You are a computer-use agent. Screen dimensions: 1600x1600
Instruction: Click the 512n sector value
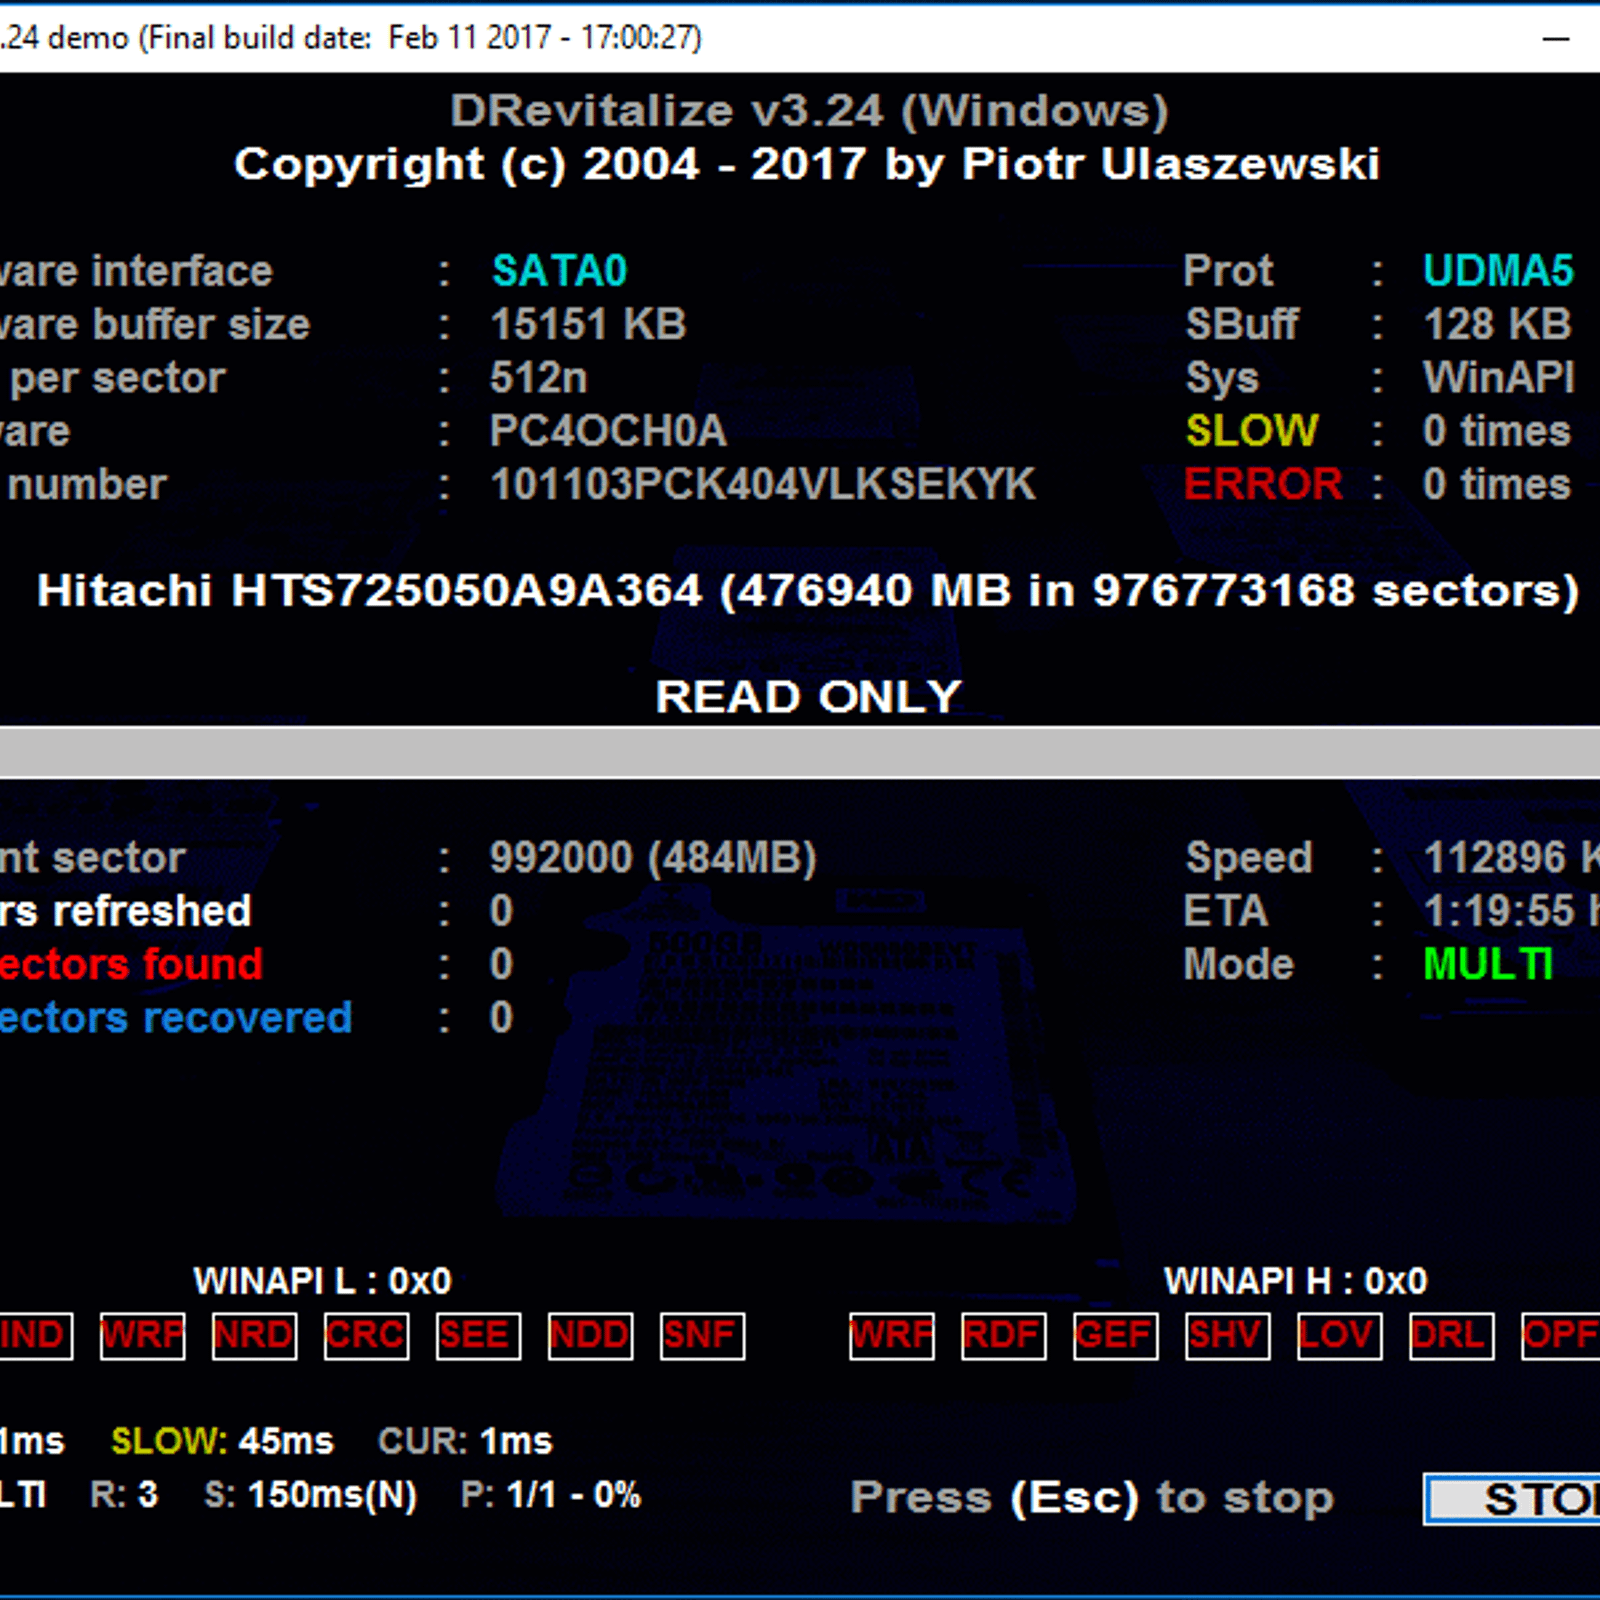pyautogui.click(x=538, y=378)
